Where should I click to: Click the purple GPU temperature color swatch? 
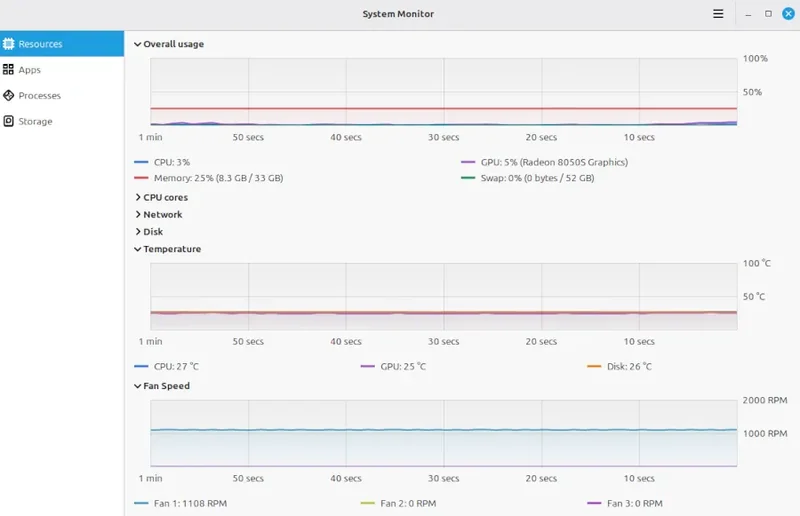coord(367,366)
